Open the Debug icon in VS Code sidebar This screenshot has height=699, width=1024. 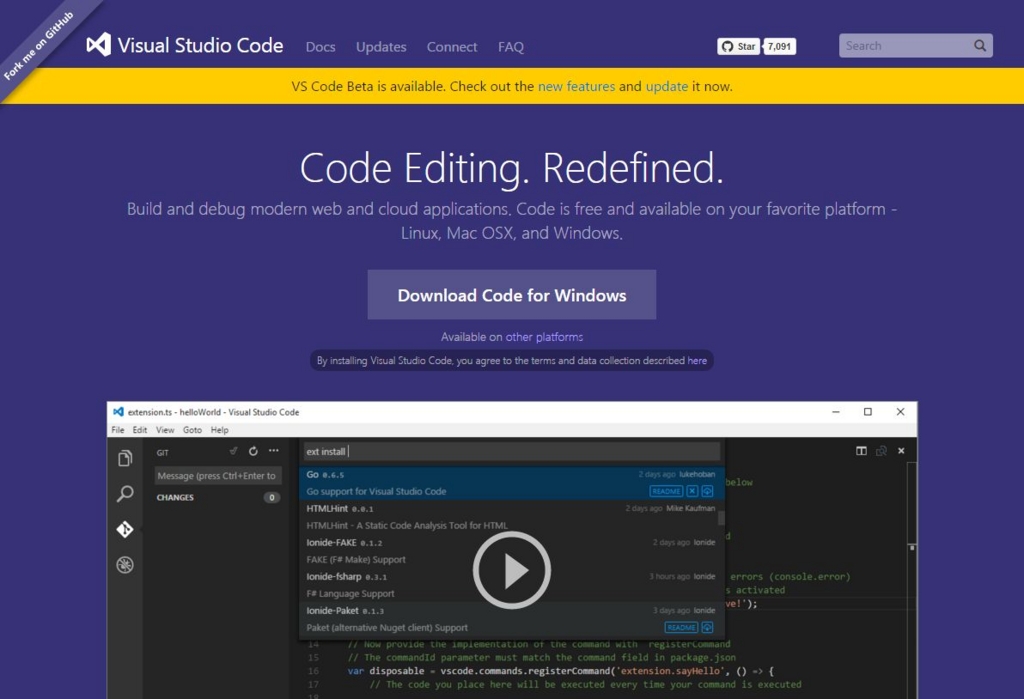click(x=125, y=564)
